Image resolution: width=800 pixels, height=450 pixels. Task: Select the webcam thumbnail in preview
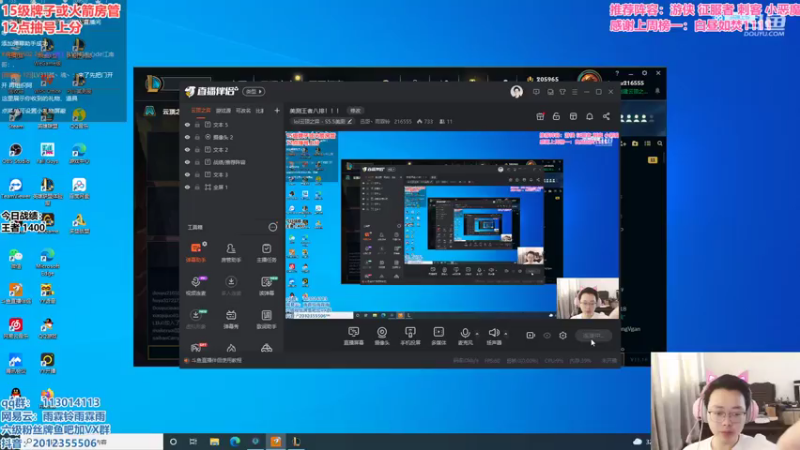[x=588, y=298]
